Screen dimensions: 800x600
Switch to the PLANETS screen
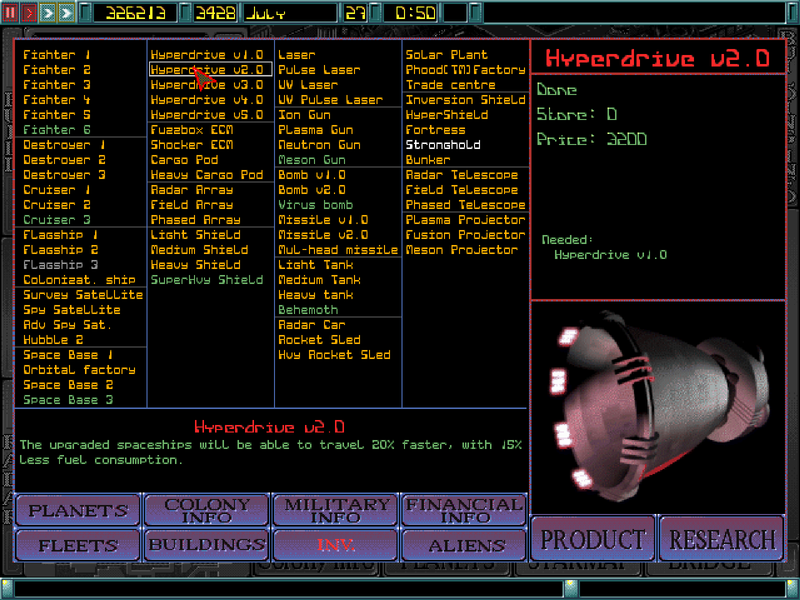(x=76, y=510)
